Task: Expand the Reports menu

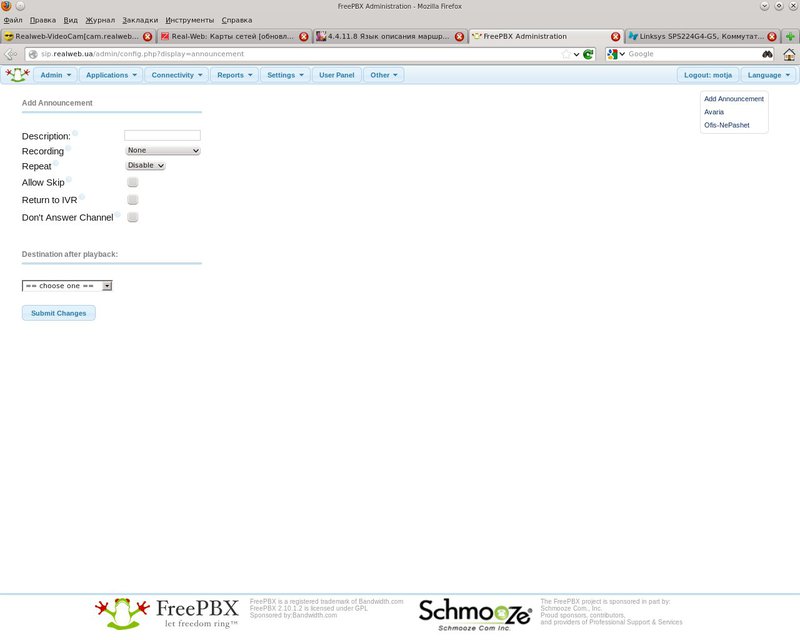Action: tap(235, 75)
